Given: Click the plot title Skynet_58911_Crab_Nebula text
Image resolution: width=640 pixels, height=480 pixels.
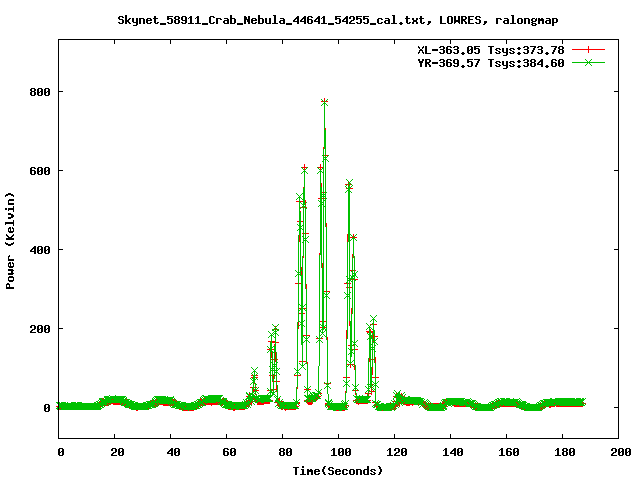Looking at the screenshot, I should click(338, 20).
